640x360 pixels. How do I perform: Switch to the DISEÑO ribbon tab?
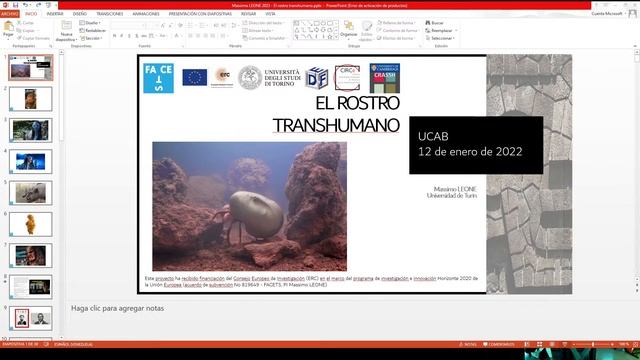point(80,14)
